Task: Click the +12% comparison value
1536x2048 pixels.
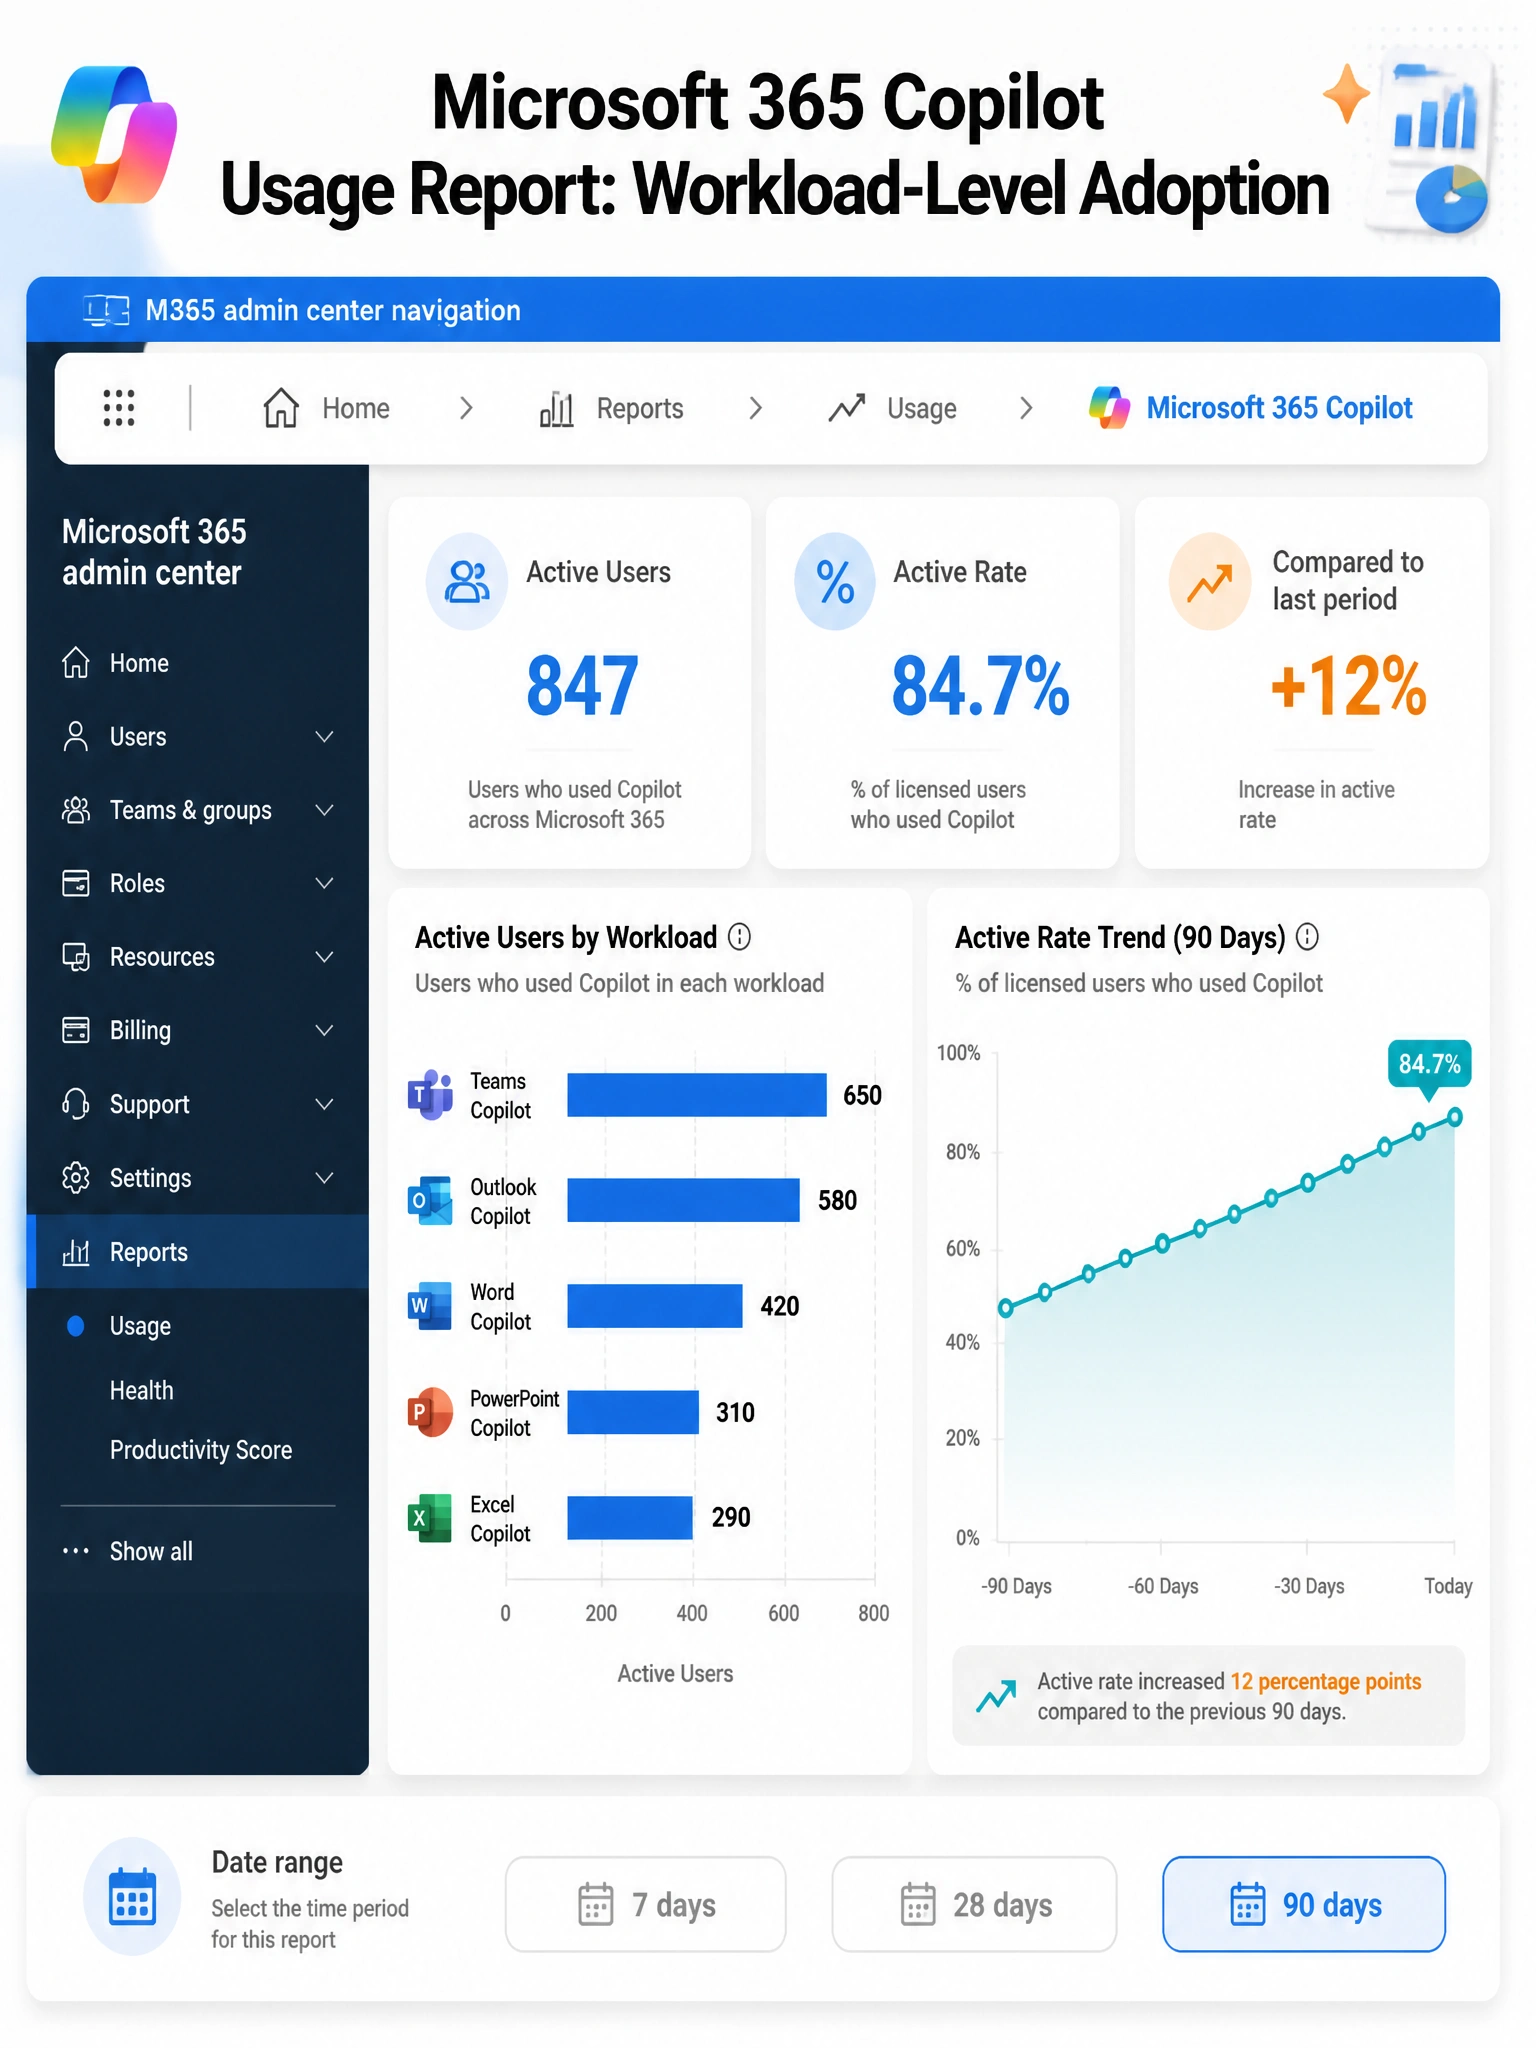Action: point(1348,687)
